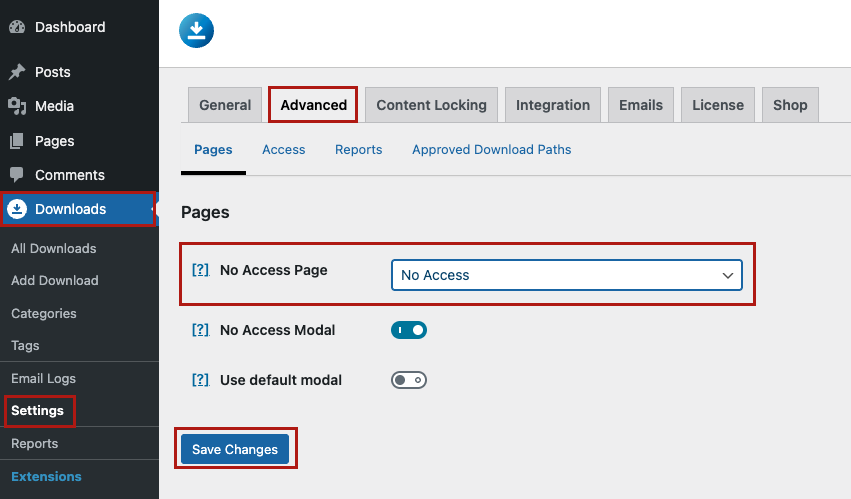
Task: Enable the Use default modal toggle
Action: [x=409, y=380]
